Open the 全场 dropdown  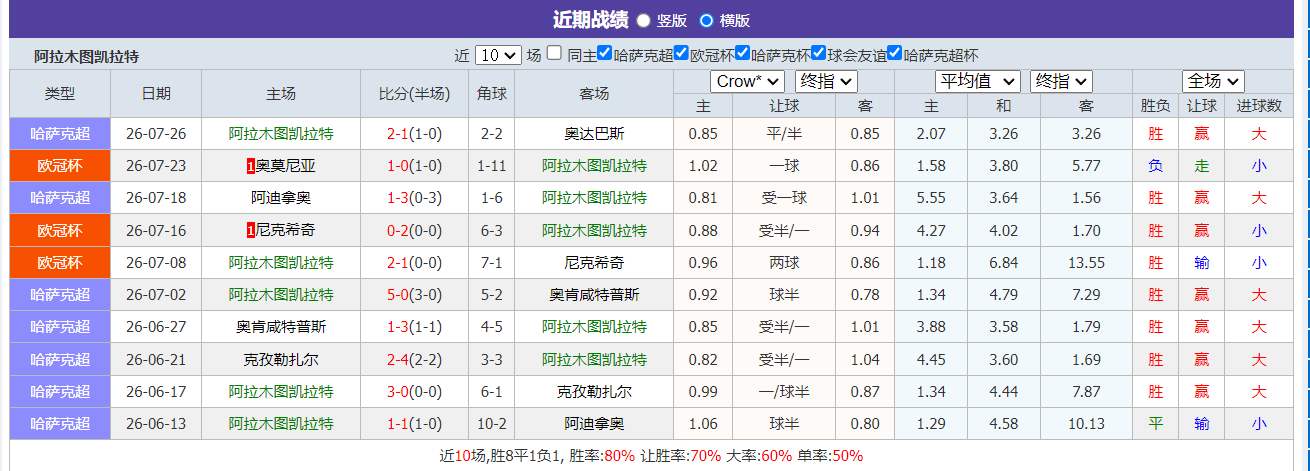[1212, 81]
